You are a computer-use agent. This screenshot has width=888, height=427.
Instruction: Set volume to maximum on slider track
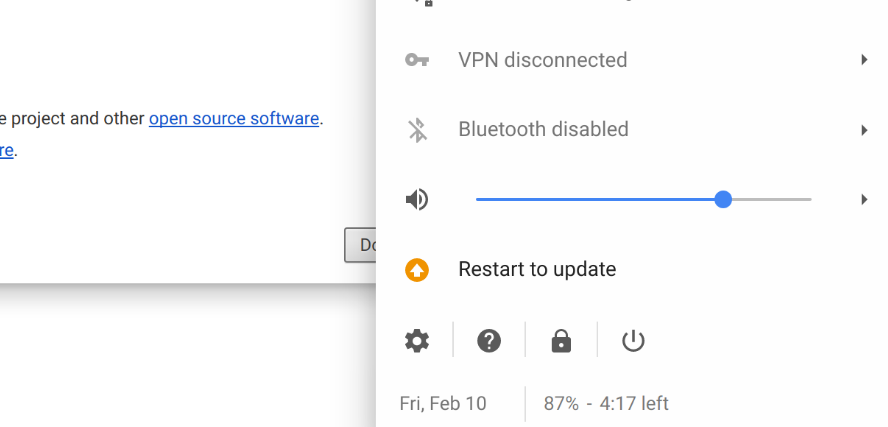[x=809, y=200]
